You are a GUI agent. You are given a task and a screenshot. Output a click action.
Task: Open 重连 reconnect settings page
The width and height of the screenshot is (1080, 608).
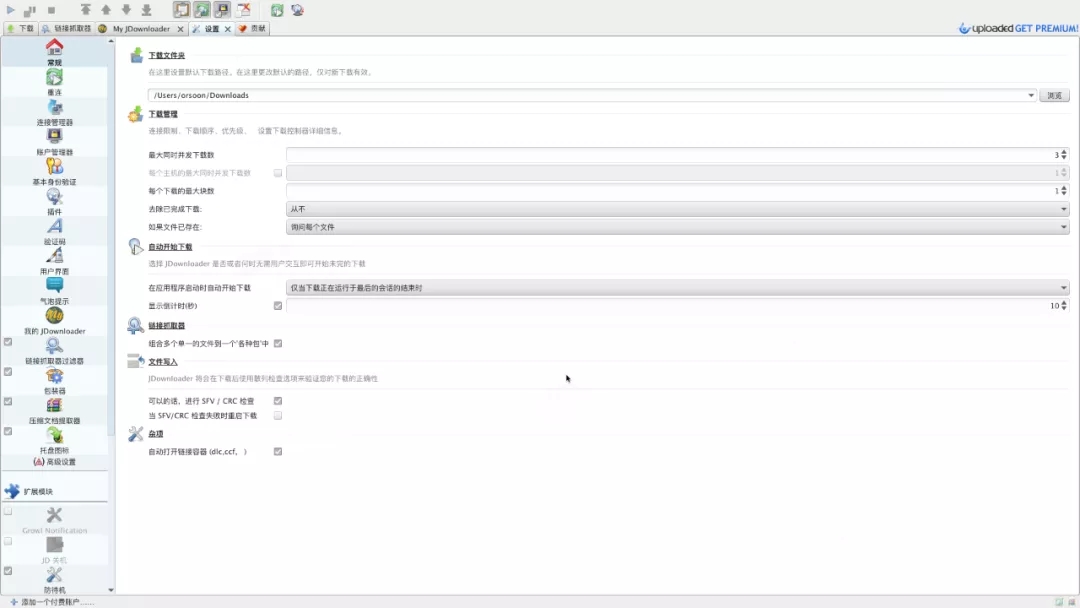[x=54, y=82]
